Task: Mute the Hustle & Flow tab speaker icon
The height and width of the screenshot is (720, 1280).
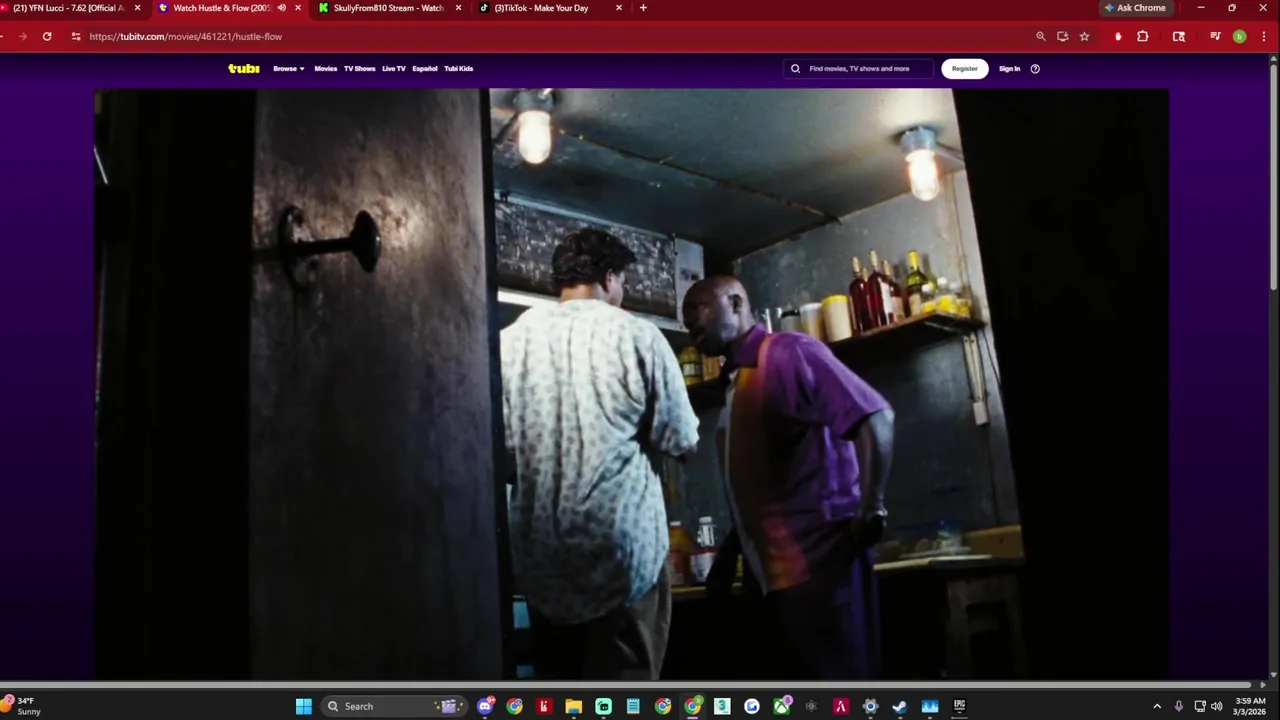Action: [x=281, y=8]
